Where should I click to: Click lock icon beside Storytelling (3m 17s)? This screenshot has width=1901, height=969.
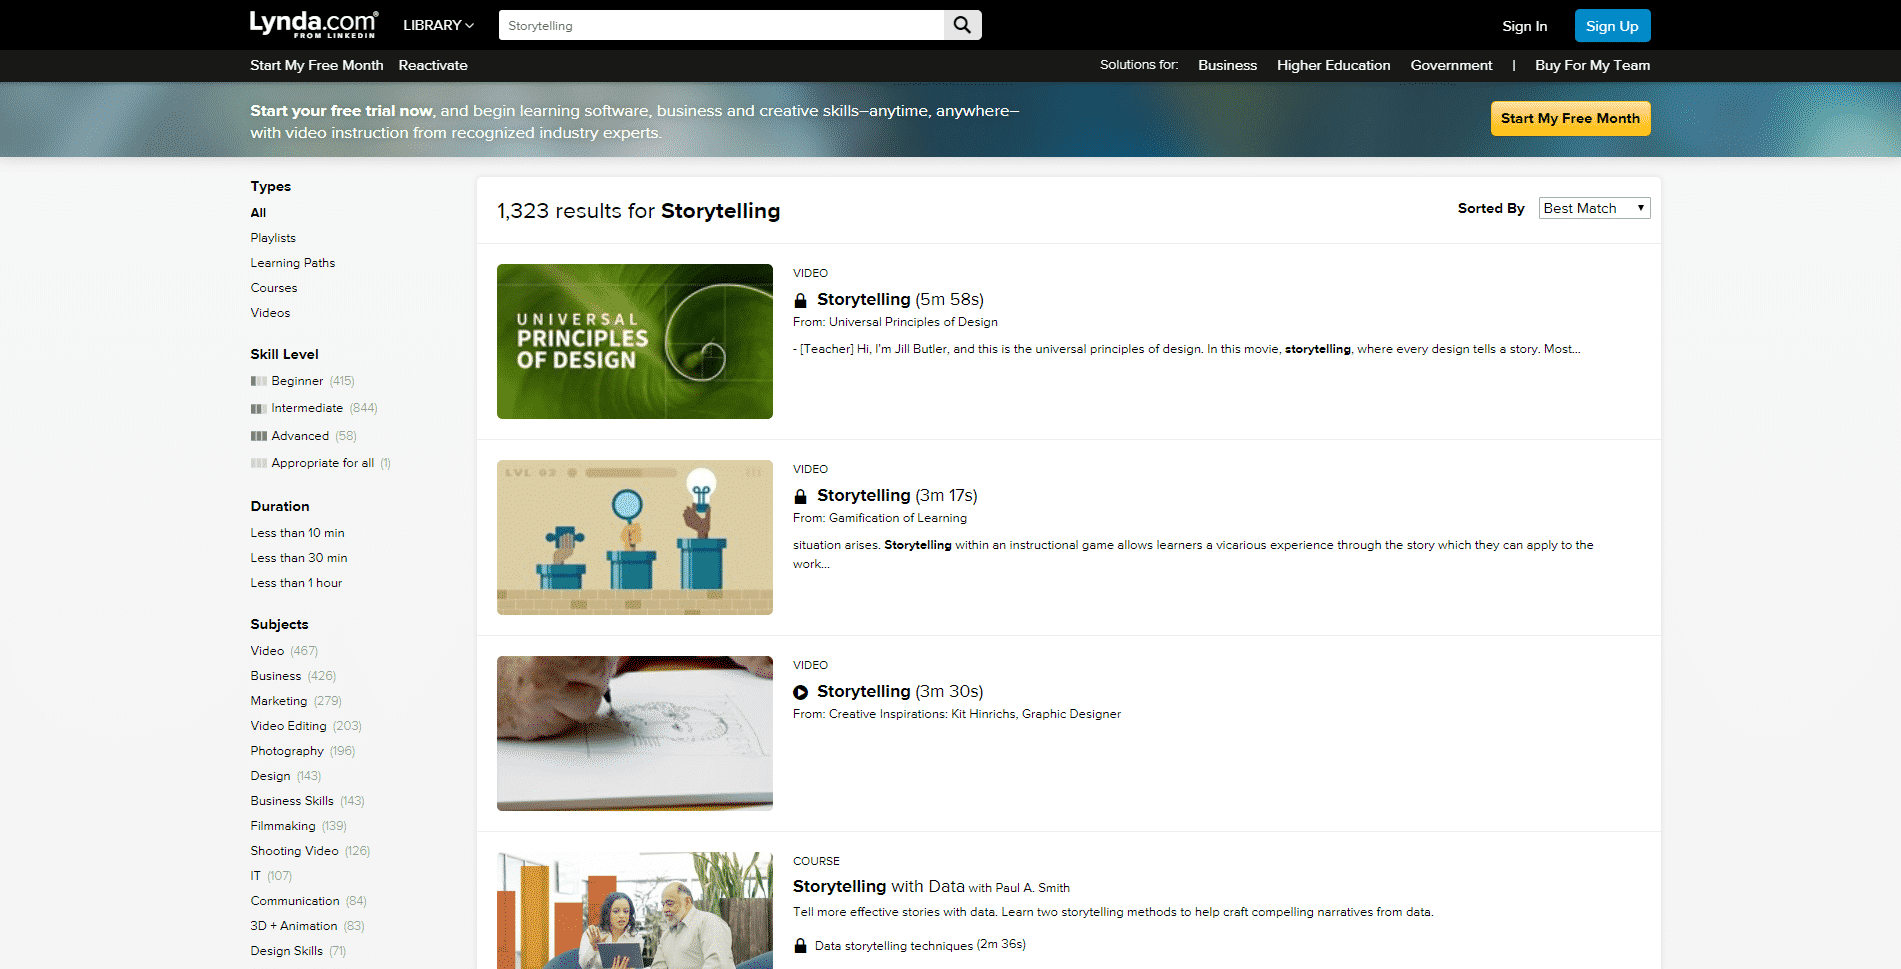coord(800,496)
